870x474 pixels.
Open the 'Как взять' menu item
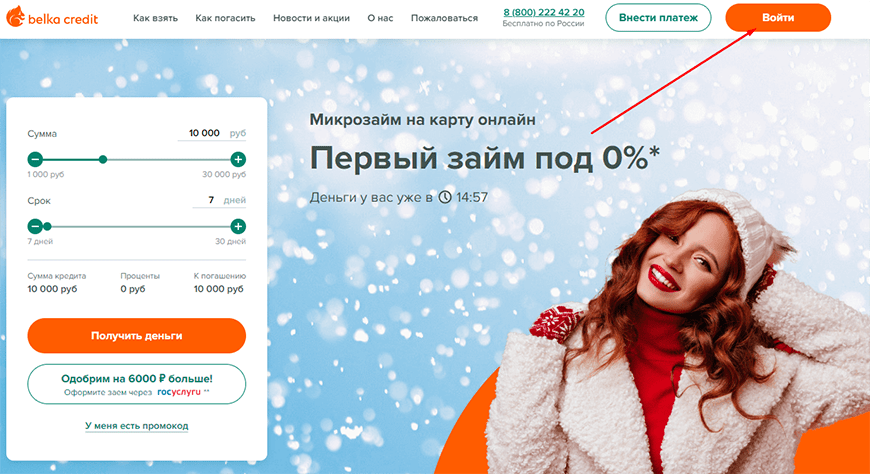[x=155, y=18]
